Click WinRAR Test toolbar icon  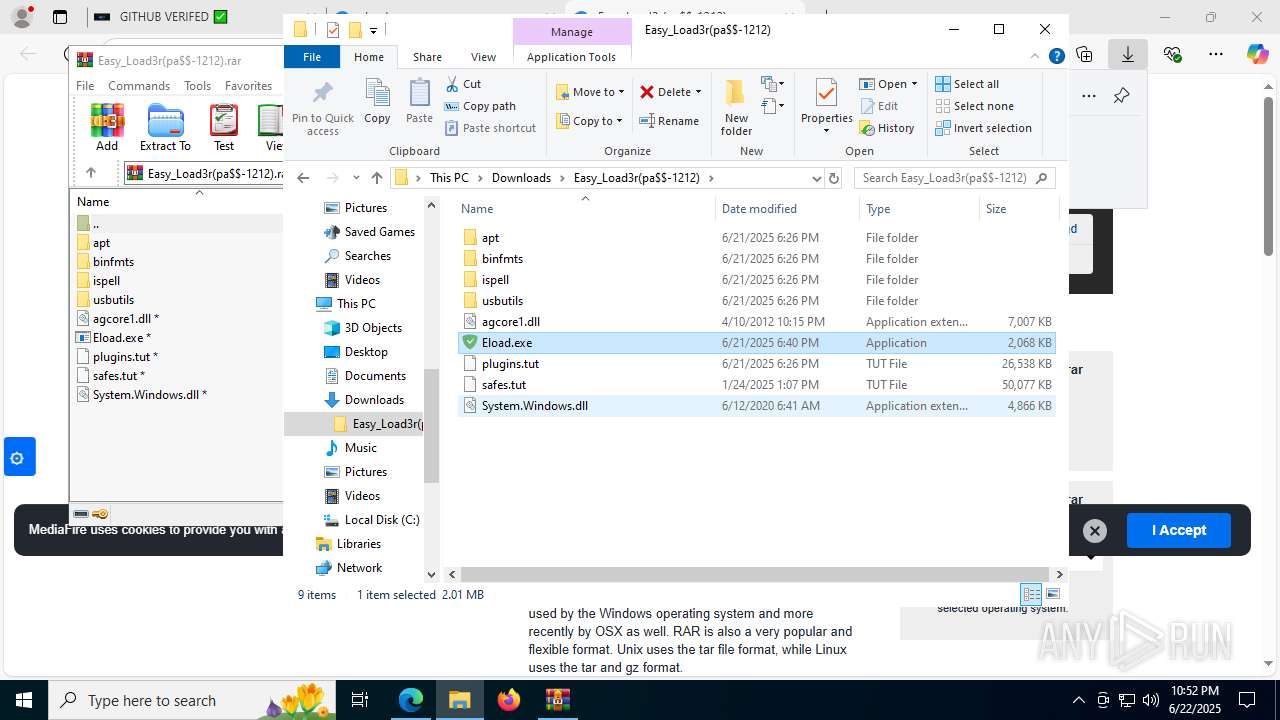[224, 127]
